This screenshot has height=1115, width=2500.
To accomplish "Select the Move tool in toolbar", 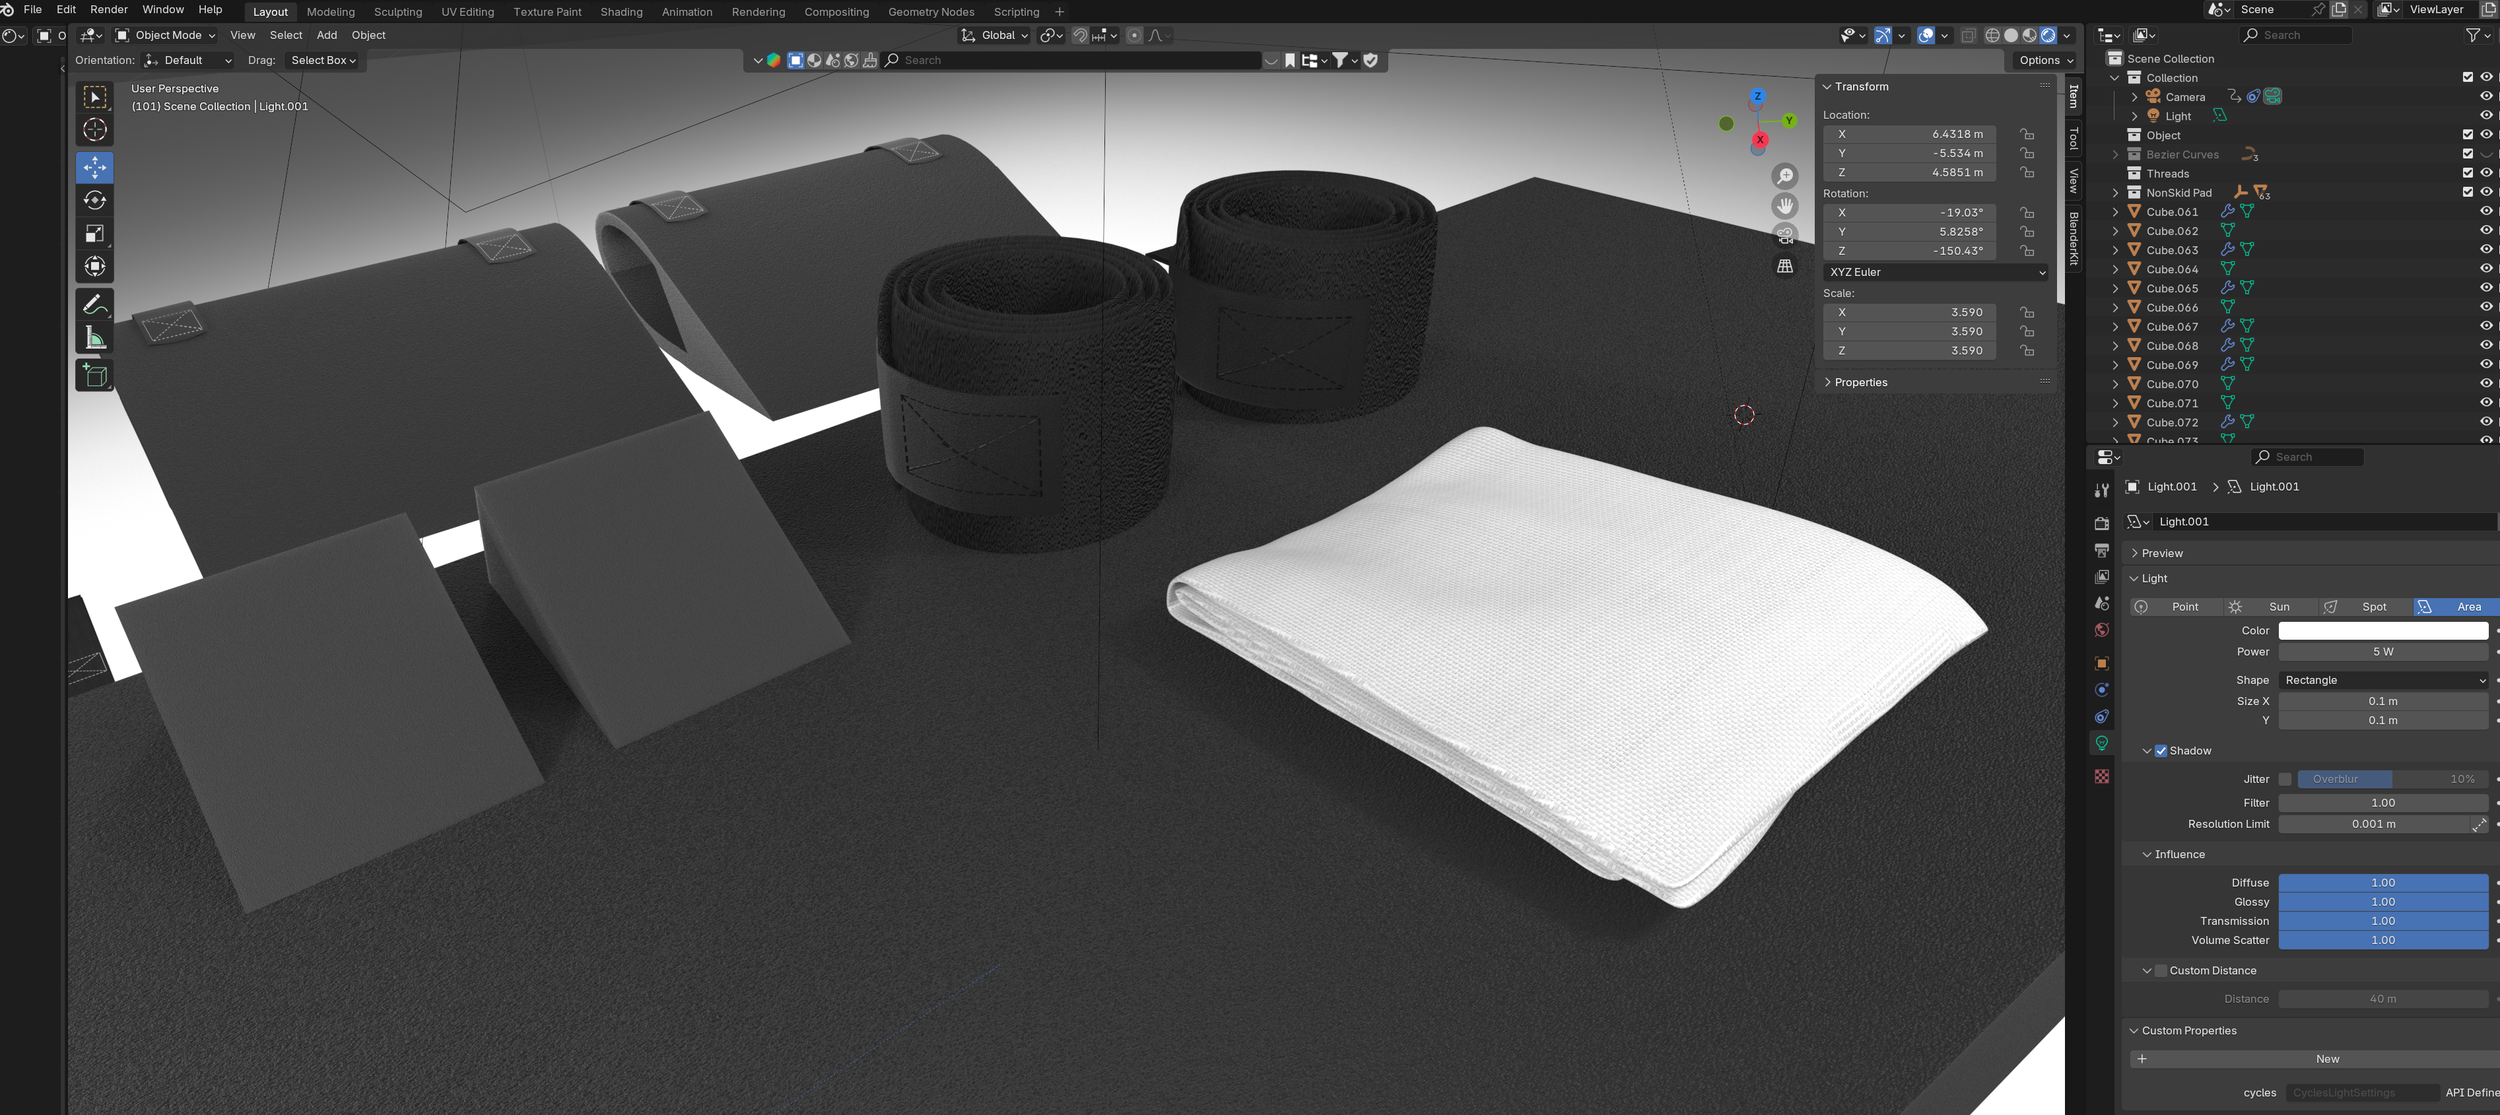I will pyautogui.click(x=95, y=167).
